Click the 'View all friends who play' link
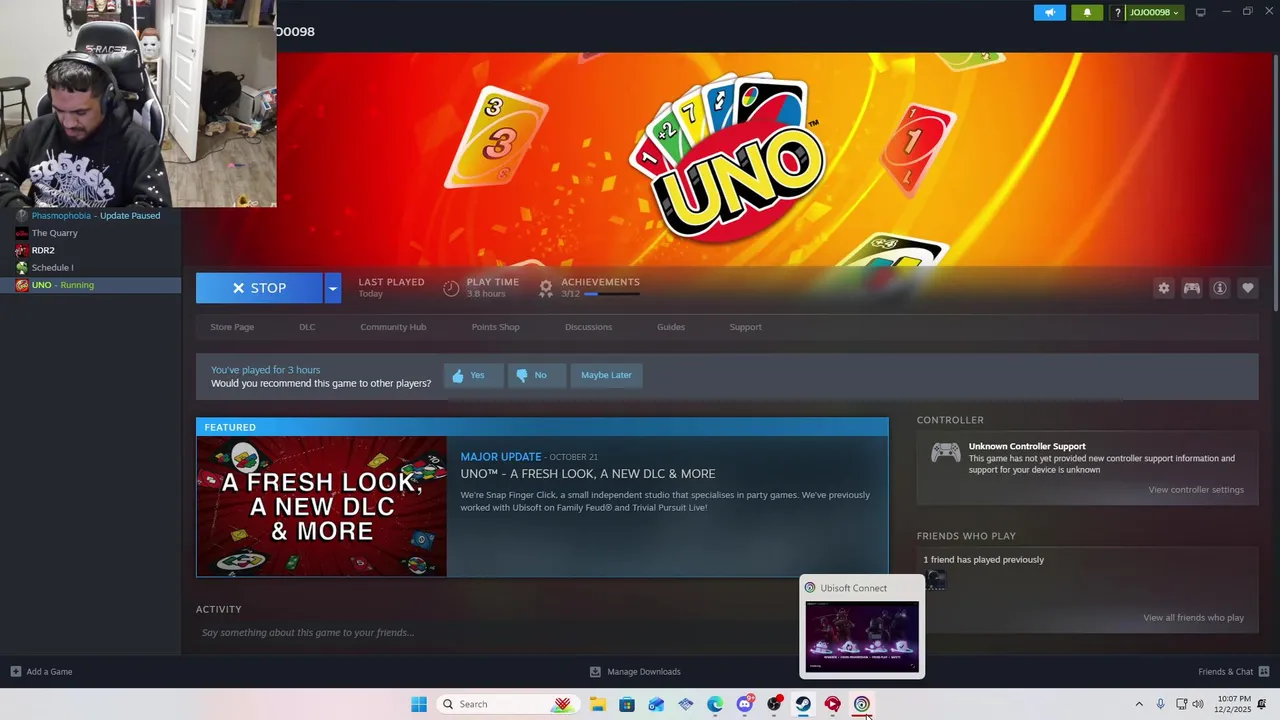 1193,618
